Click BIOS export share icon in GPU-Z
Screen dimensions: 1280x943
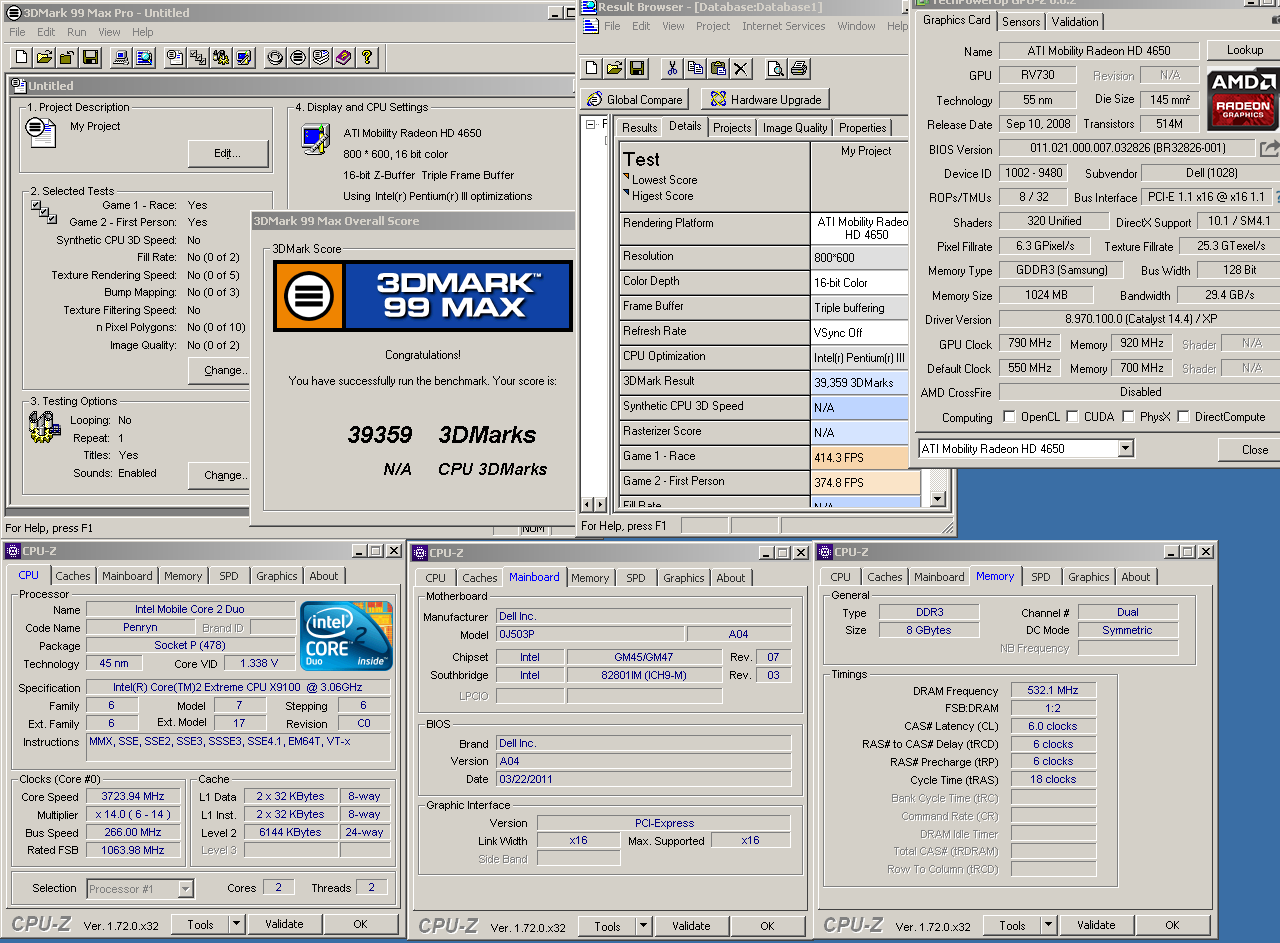tap(1268, 148)
